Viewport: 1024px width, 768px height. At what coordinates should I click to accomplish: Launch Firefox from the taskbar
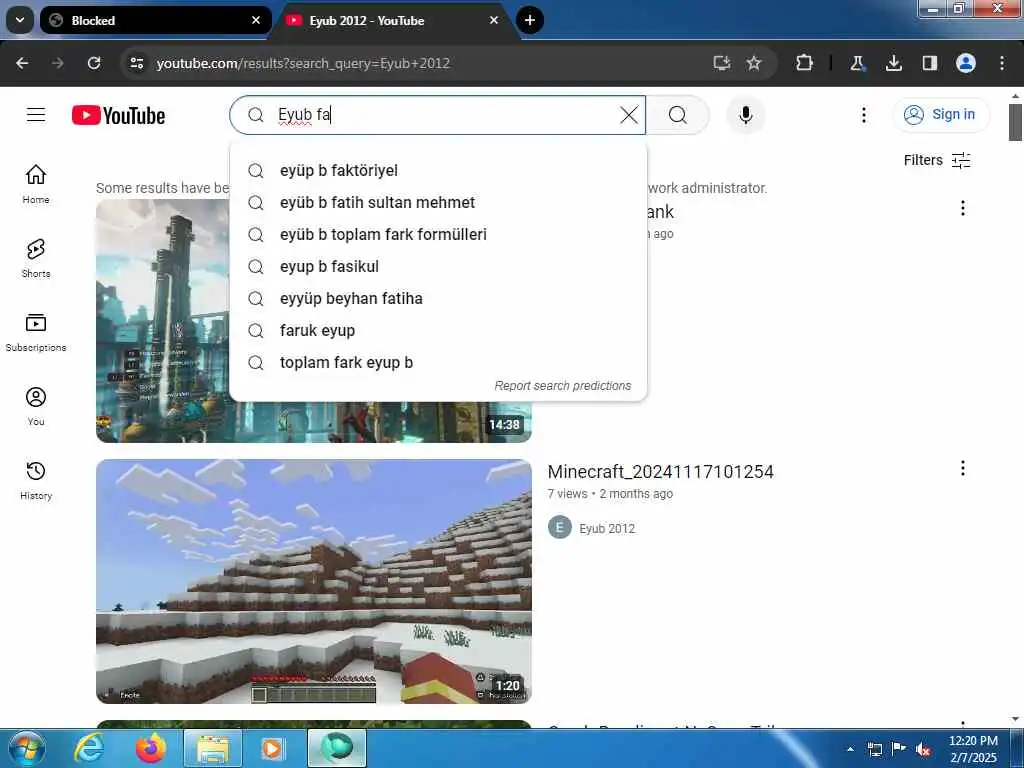151,749
